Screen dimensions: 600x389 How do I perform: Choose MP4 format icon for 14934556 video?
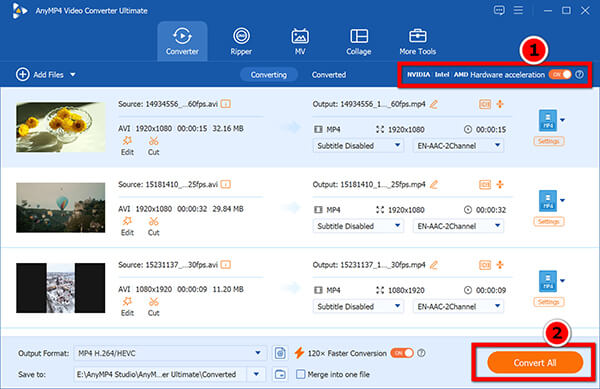pyautogui.click(x=548, y=120)
